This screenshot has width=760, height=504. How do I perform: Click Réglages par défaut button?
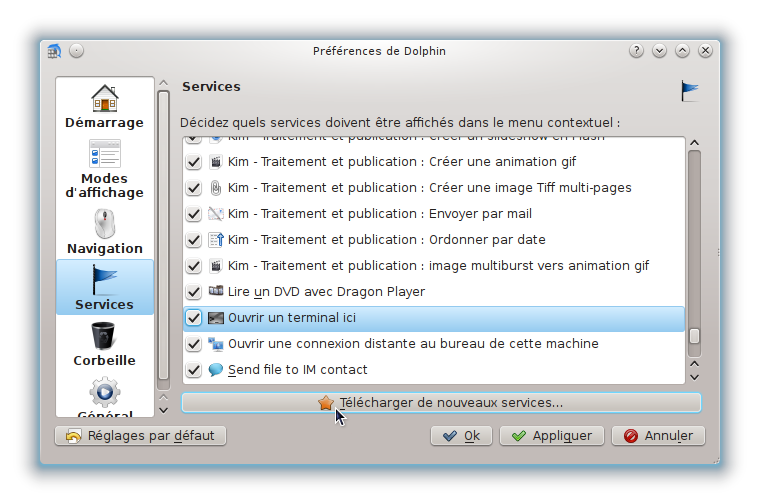141,436
